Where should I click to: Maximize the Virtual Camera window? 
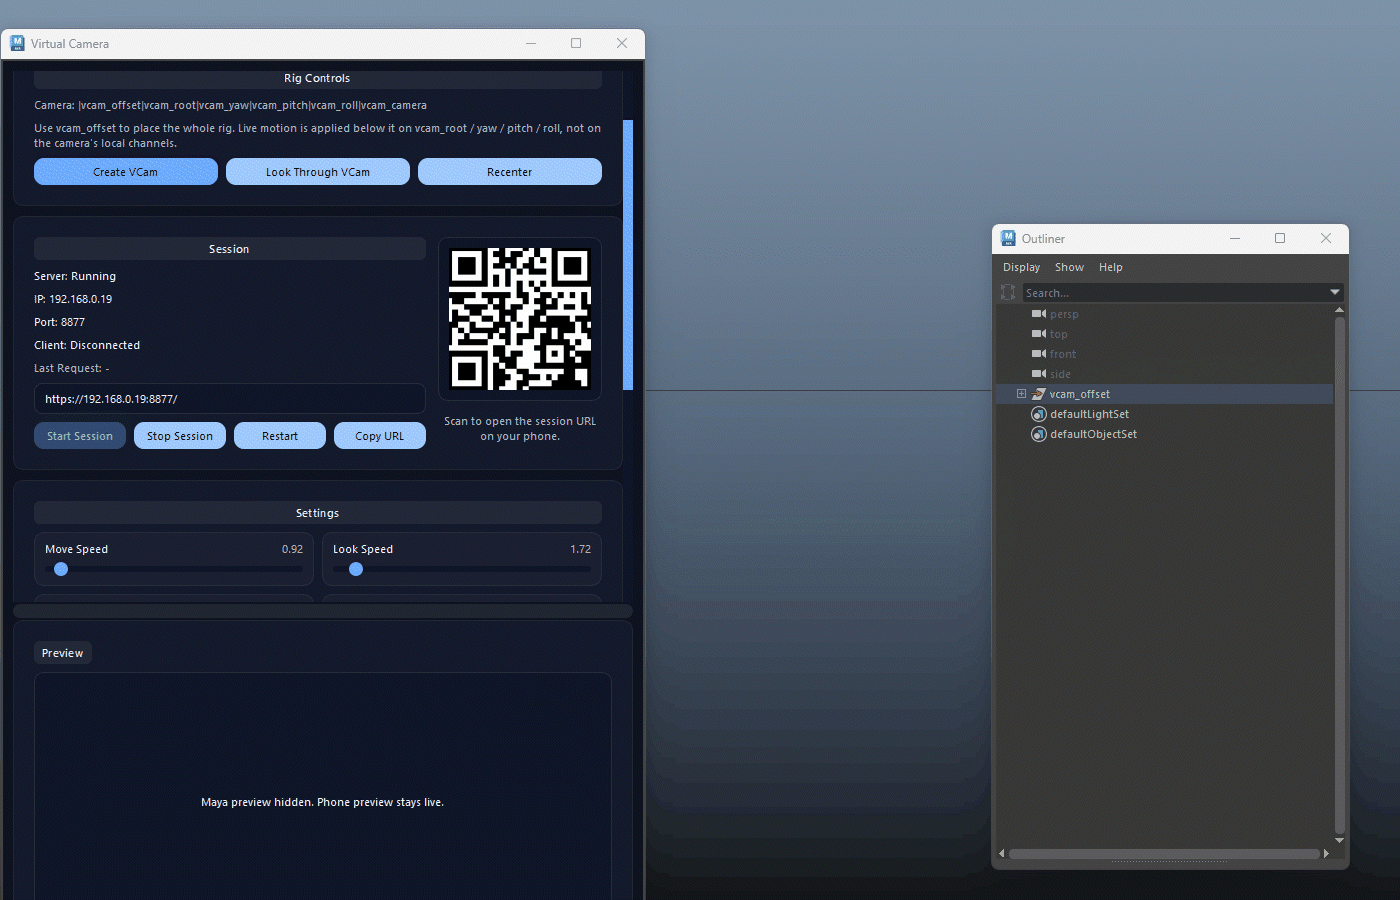click(x=576, y=43)
